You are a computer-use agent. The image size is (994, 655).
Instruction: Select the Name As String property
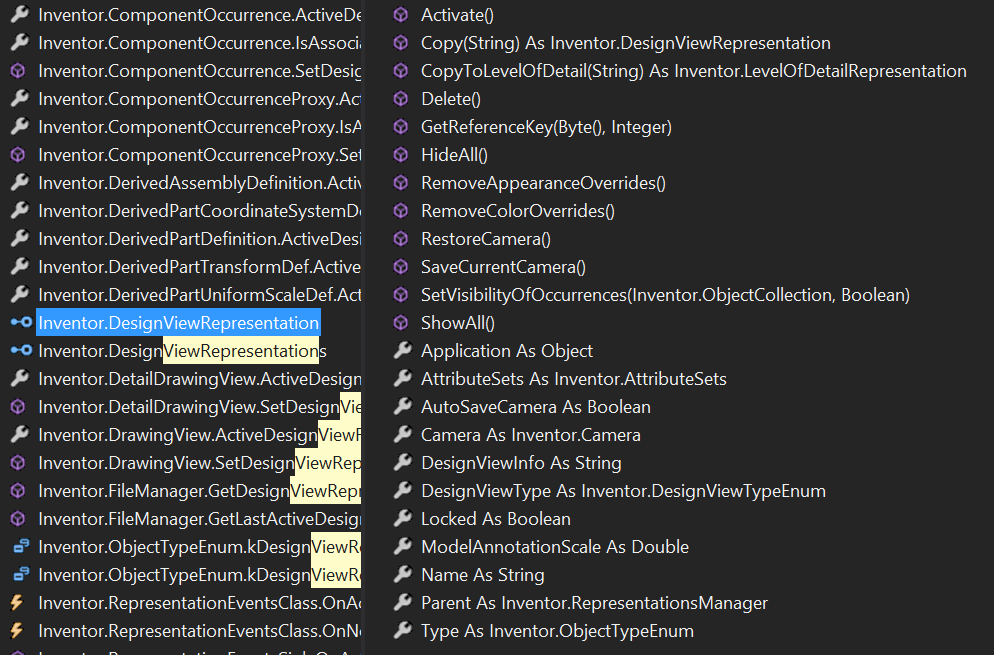[482, 574]
